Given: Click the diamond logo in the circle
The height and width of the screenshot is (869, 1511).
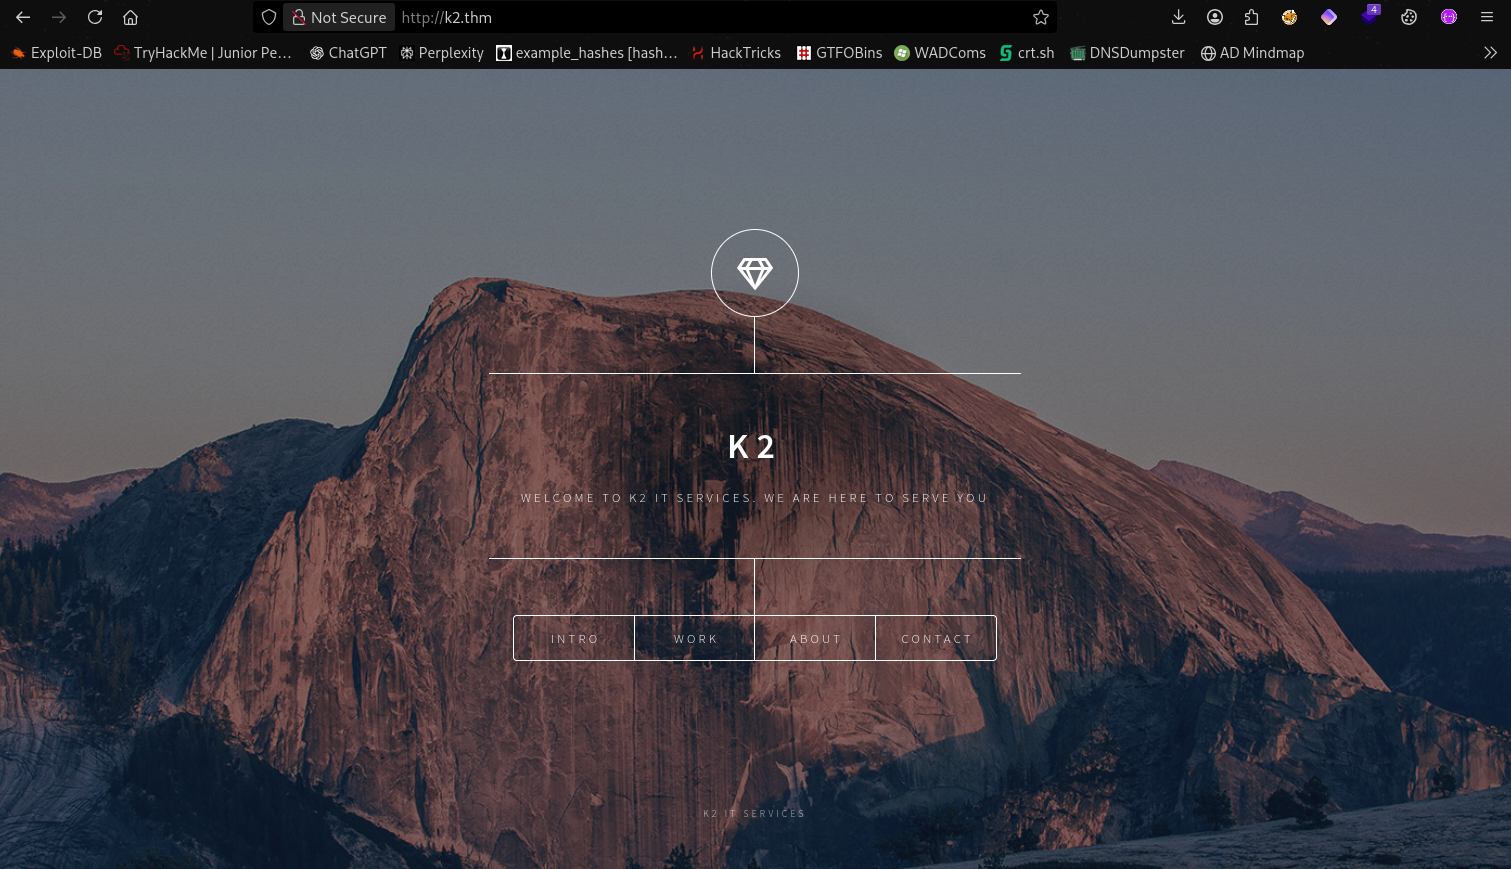Looking at the screenshot, I should pyautogui.click(x=754, y=273).
